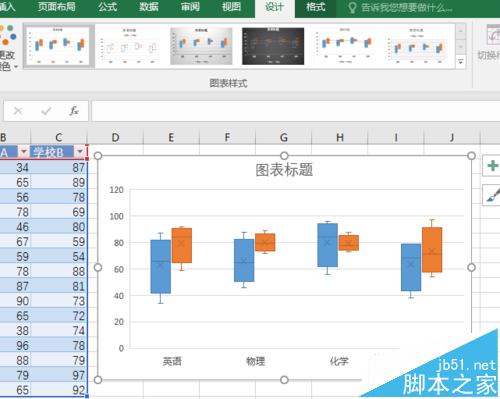The width and height of the screenshot is (500, 399).
Task: Apply the first white chart style thumbnail
Action: click(59, 46)
